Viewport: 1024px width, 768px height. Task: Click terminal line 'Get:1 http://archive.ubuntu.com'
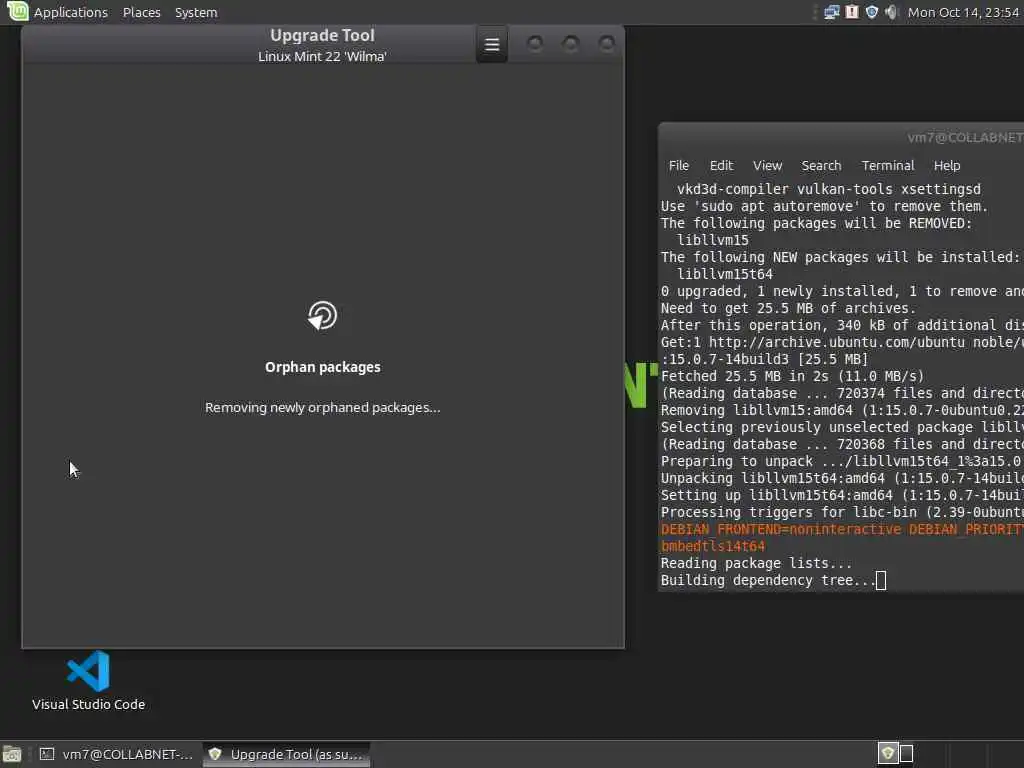842,342
